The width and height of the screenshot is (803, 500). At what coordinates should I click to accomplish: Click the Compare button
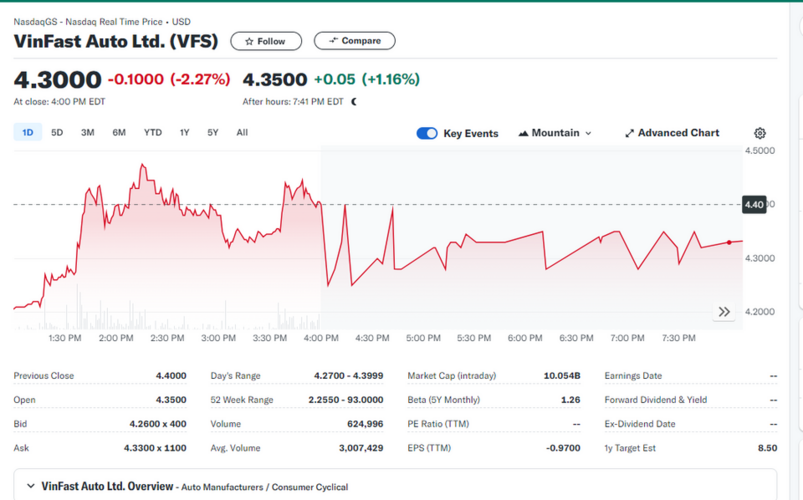354,40
